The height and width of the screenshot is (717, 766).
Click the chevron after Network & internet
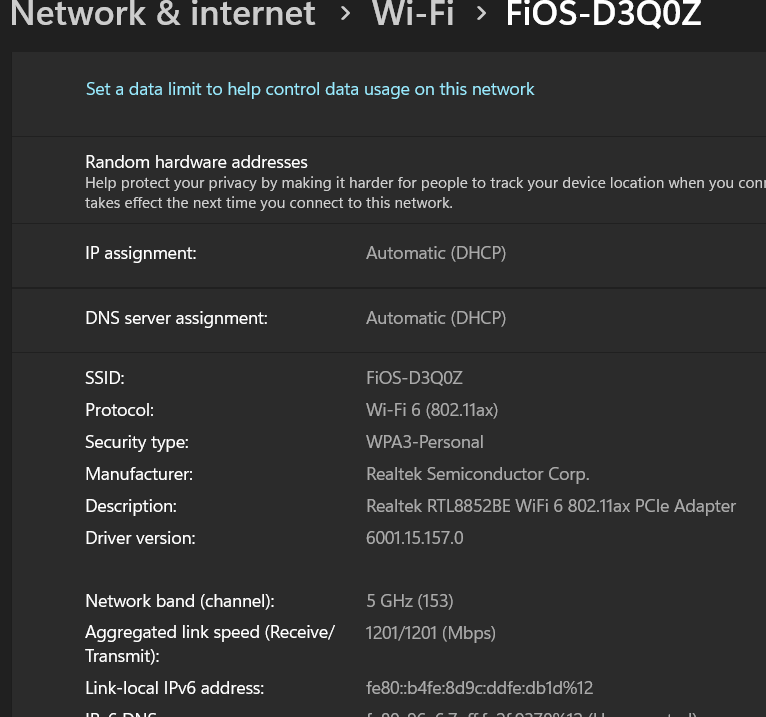click(x=345, y=14)
